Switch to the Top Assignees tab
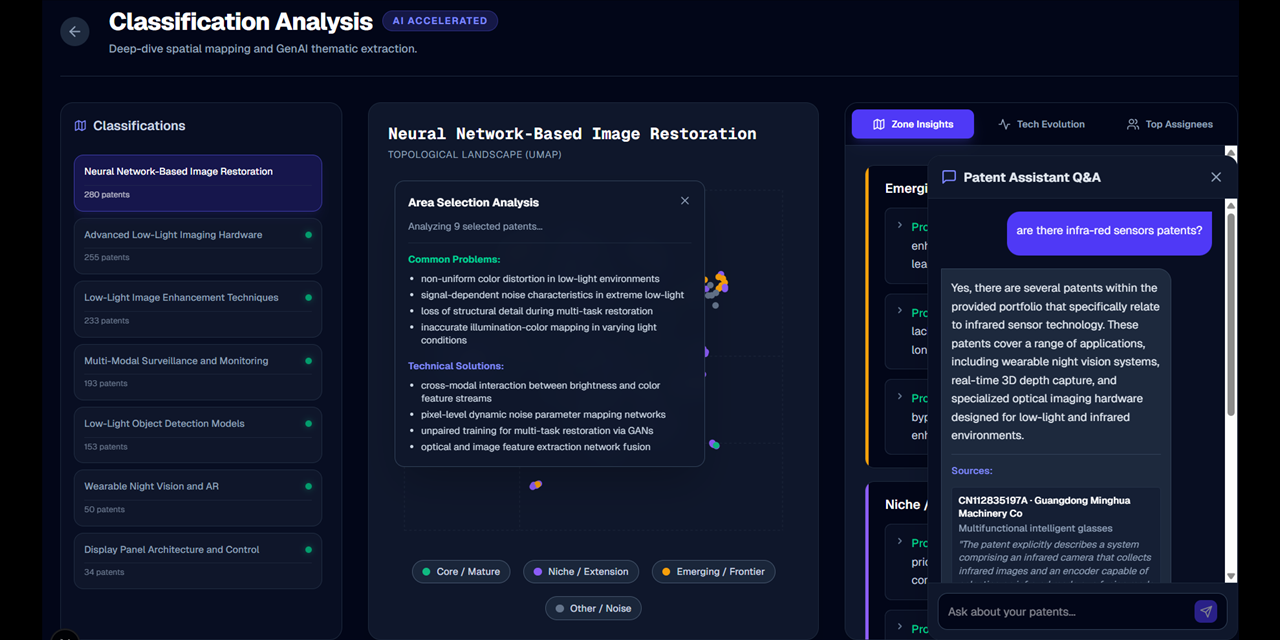Image resolution: width=1280 pixels, height=640 pixels. tap(1168, 124)
